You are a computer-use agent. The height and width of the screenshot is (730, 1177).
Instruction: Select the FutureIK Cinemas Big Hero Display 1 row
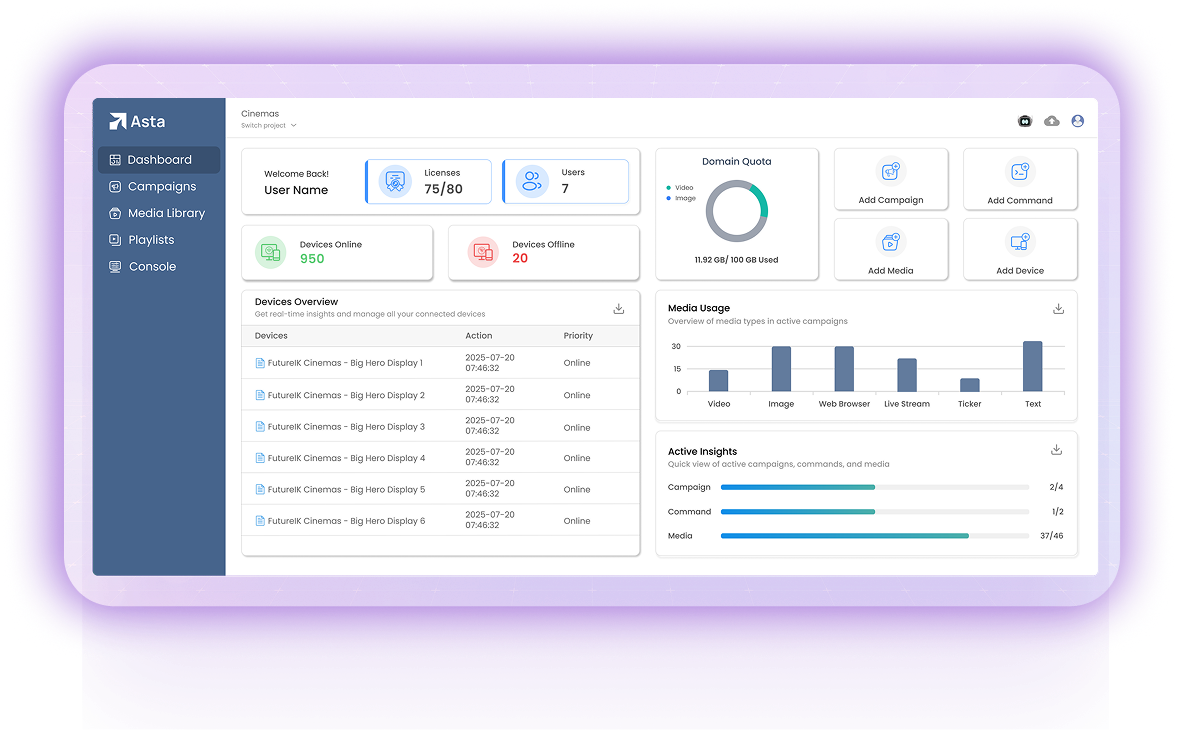pyautogui.click(x=441, y=363)
